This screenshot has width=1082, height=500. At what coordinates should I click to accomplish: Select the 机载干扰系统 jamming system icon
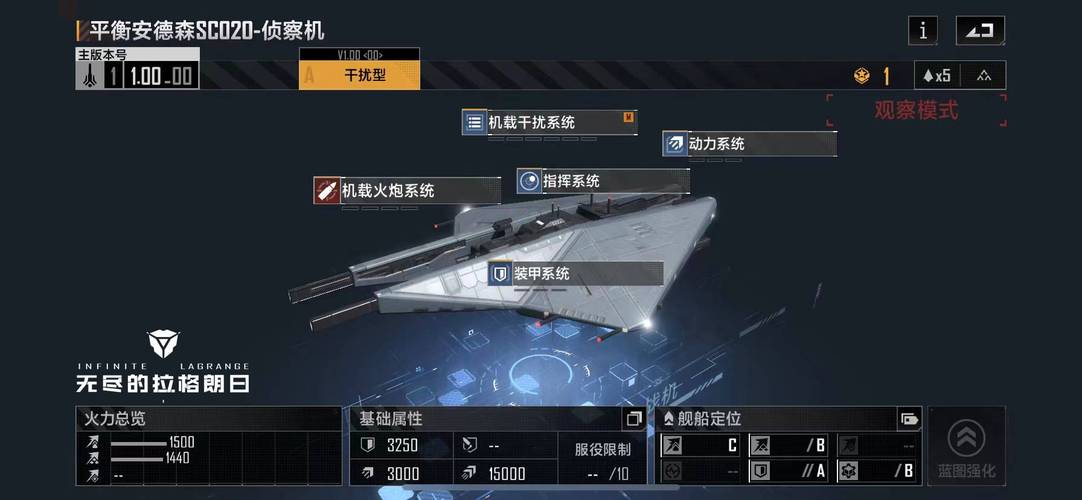click(x=474, y=123)
